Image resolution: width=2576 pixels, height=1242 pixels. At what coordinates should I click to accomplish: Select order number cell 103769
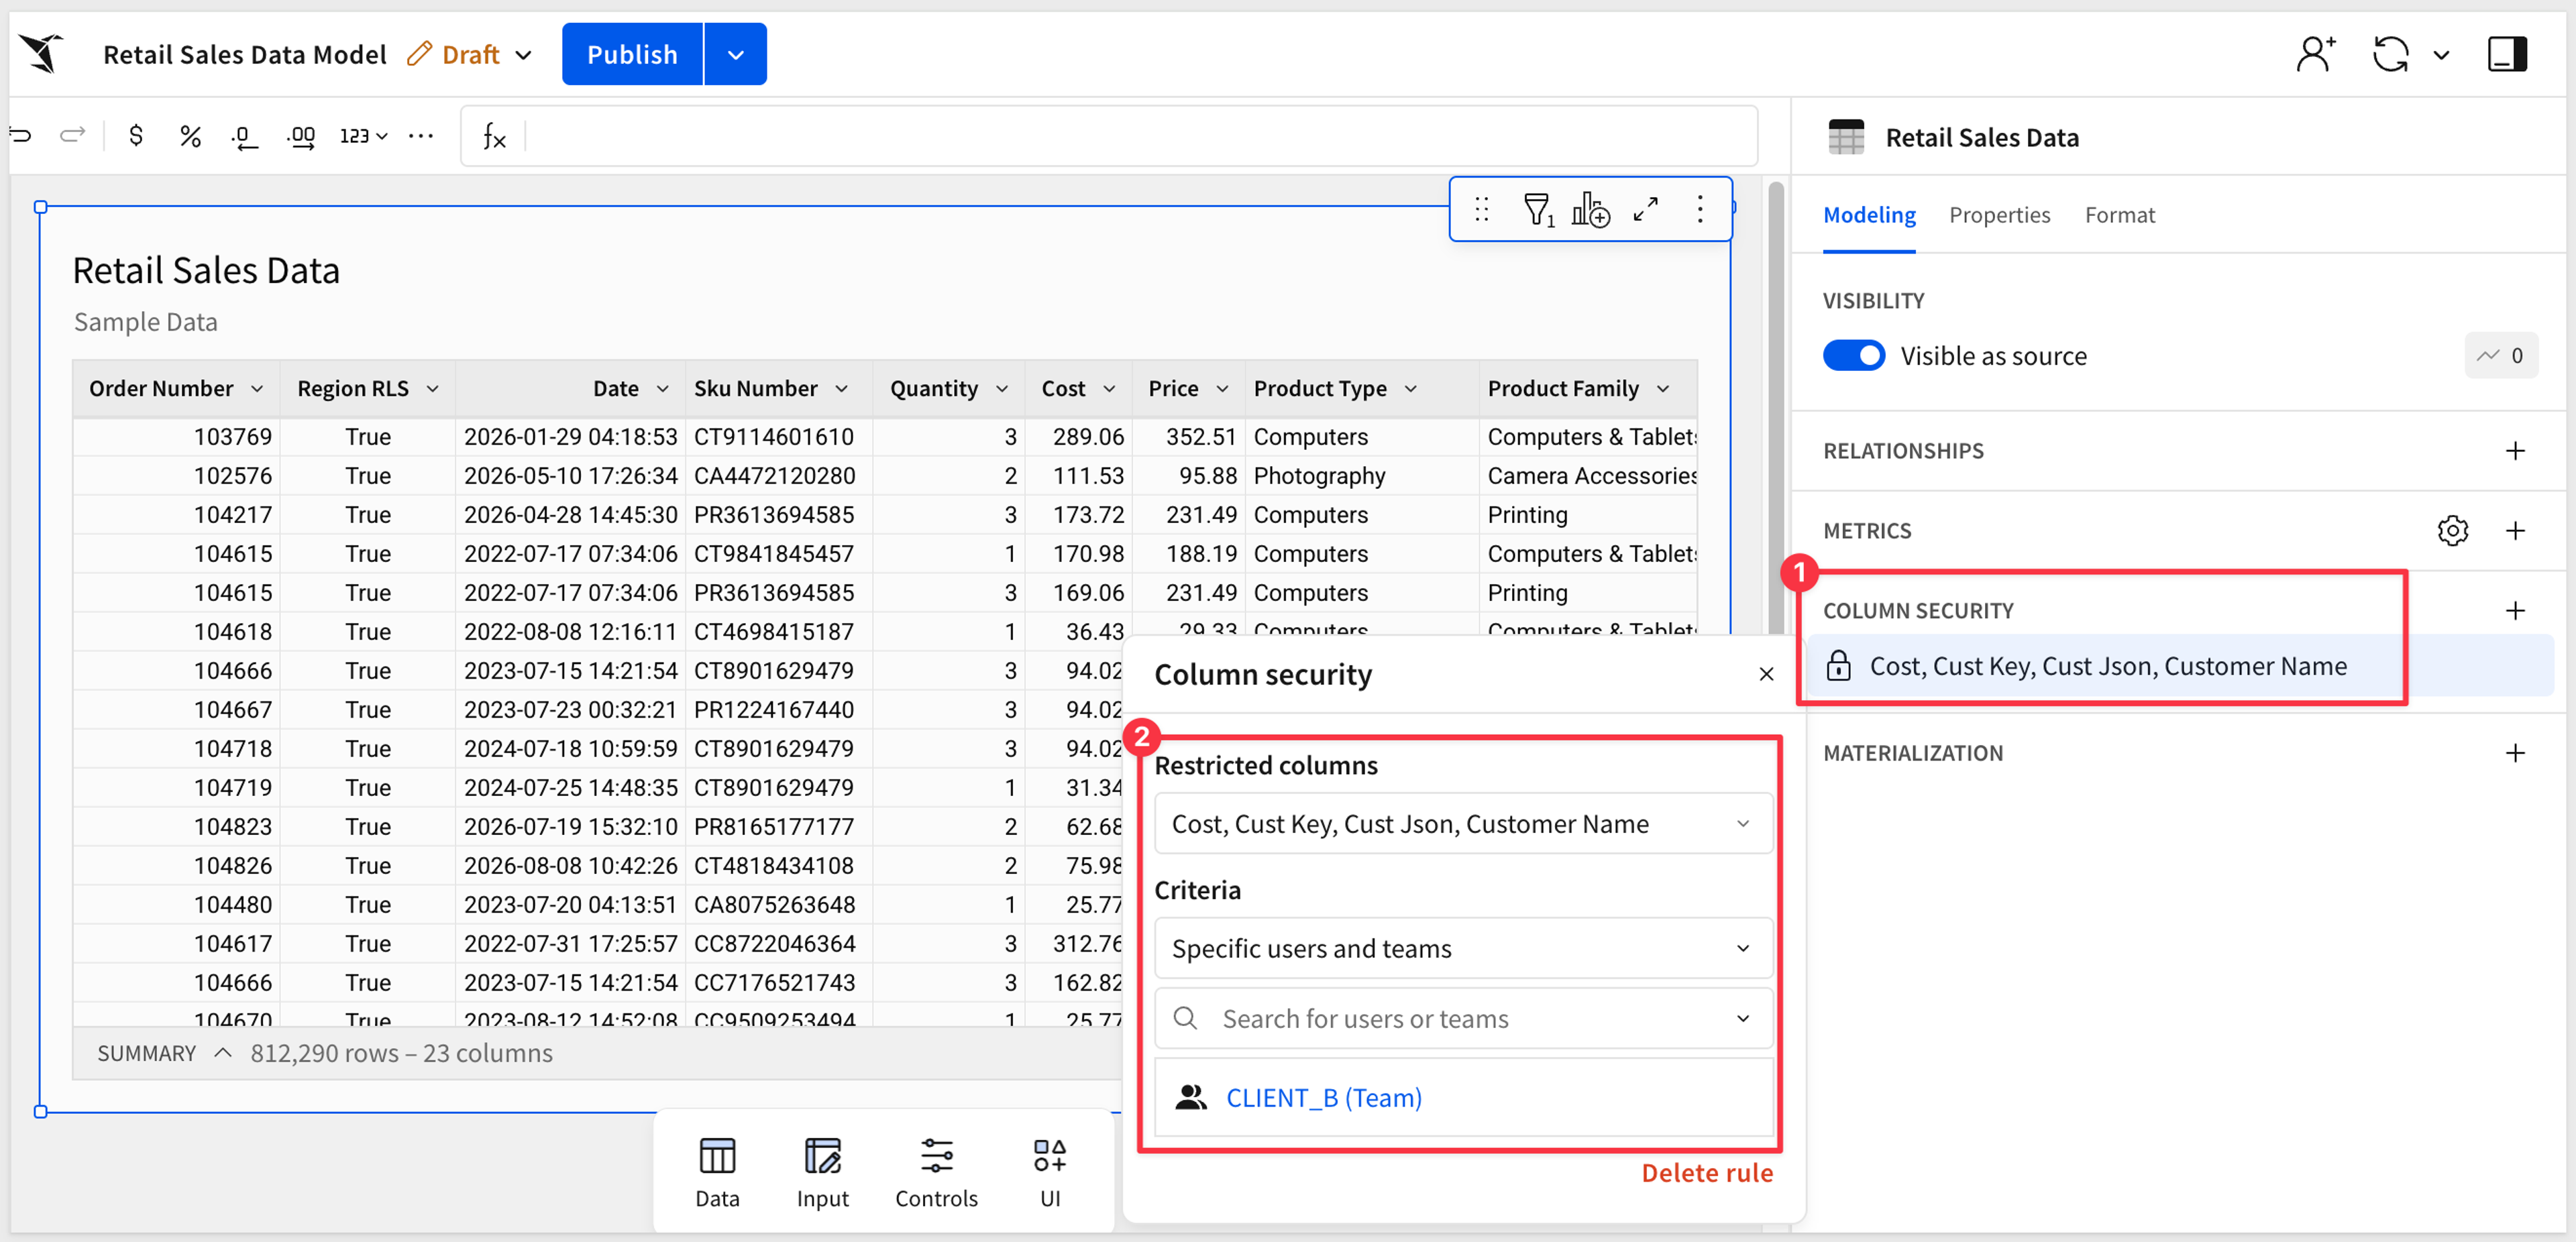[176, 437]
